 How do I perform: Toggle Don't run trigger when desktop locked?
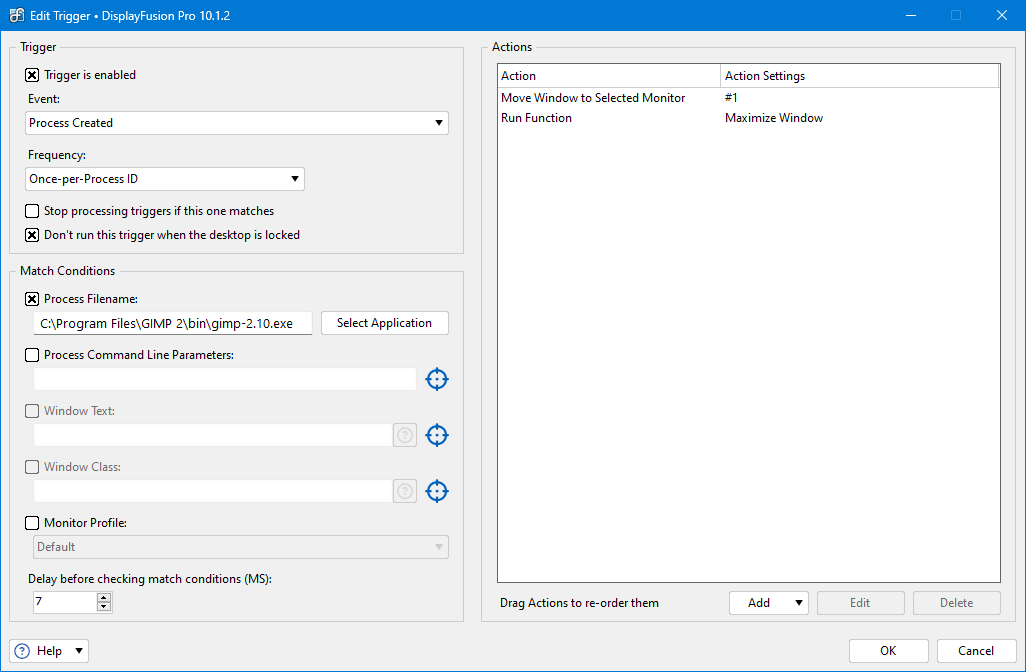pyautogui.click(x=33, y=235)
